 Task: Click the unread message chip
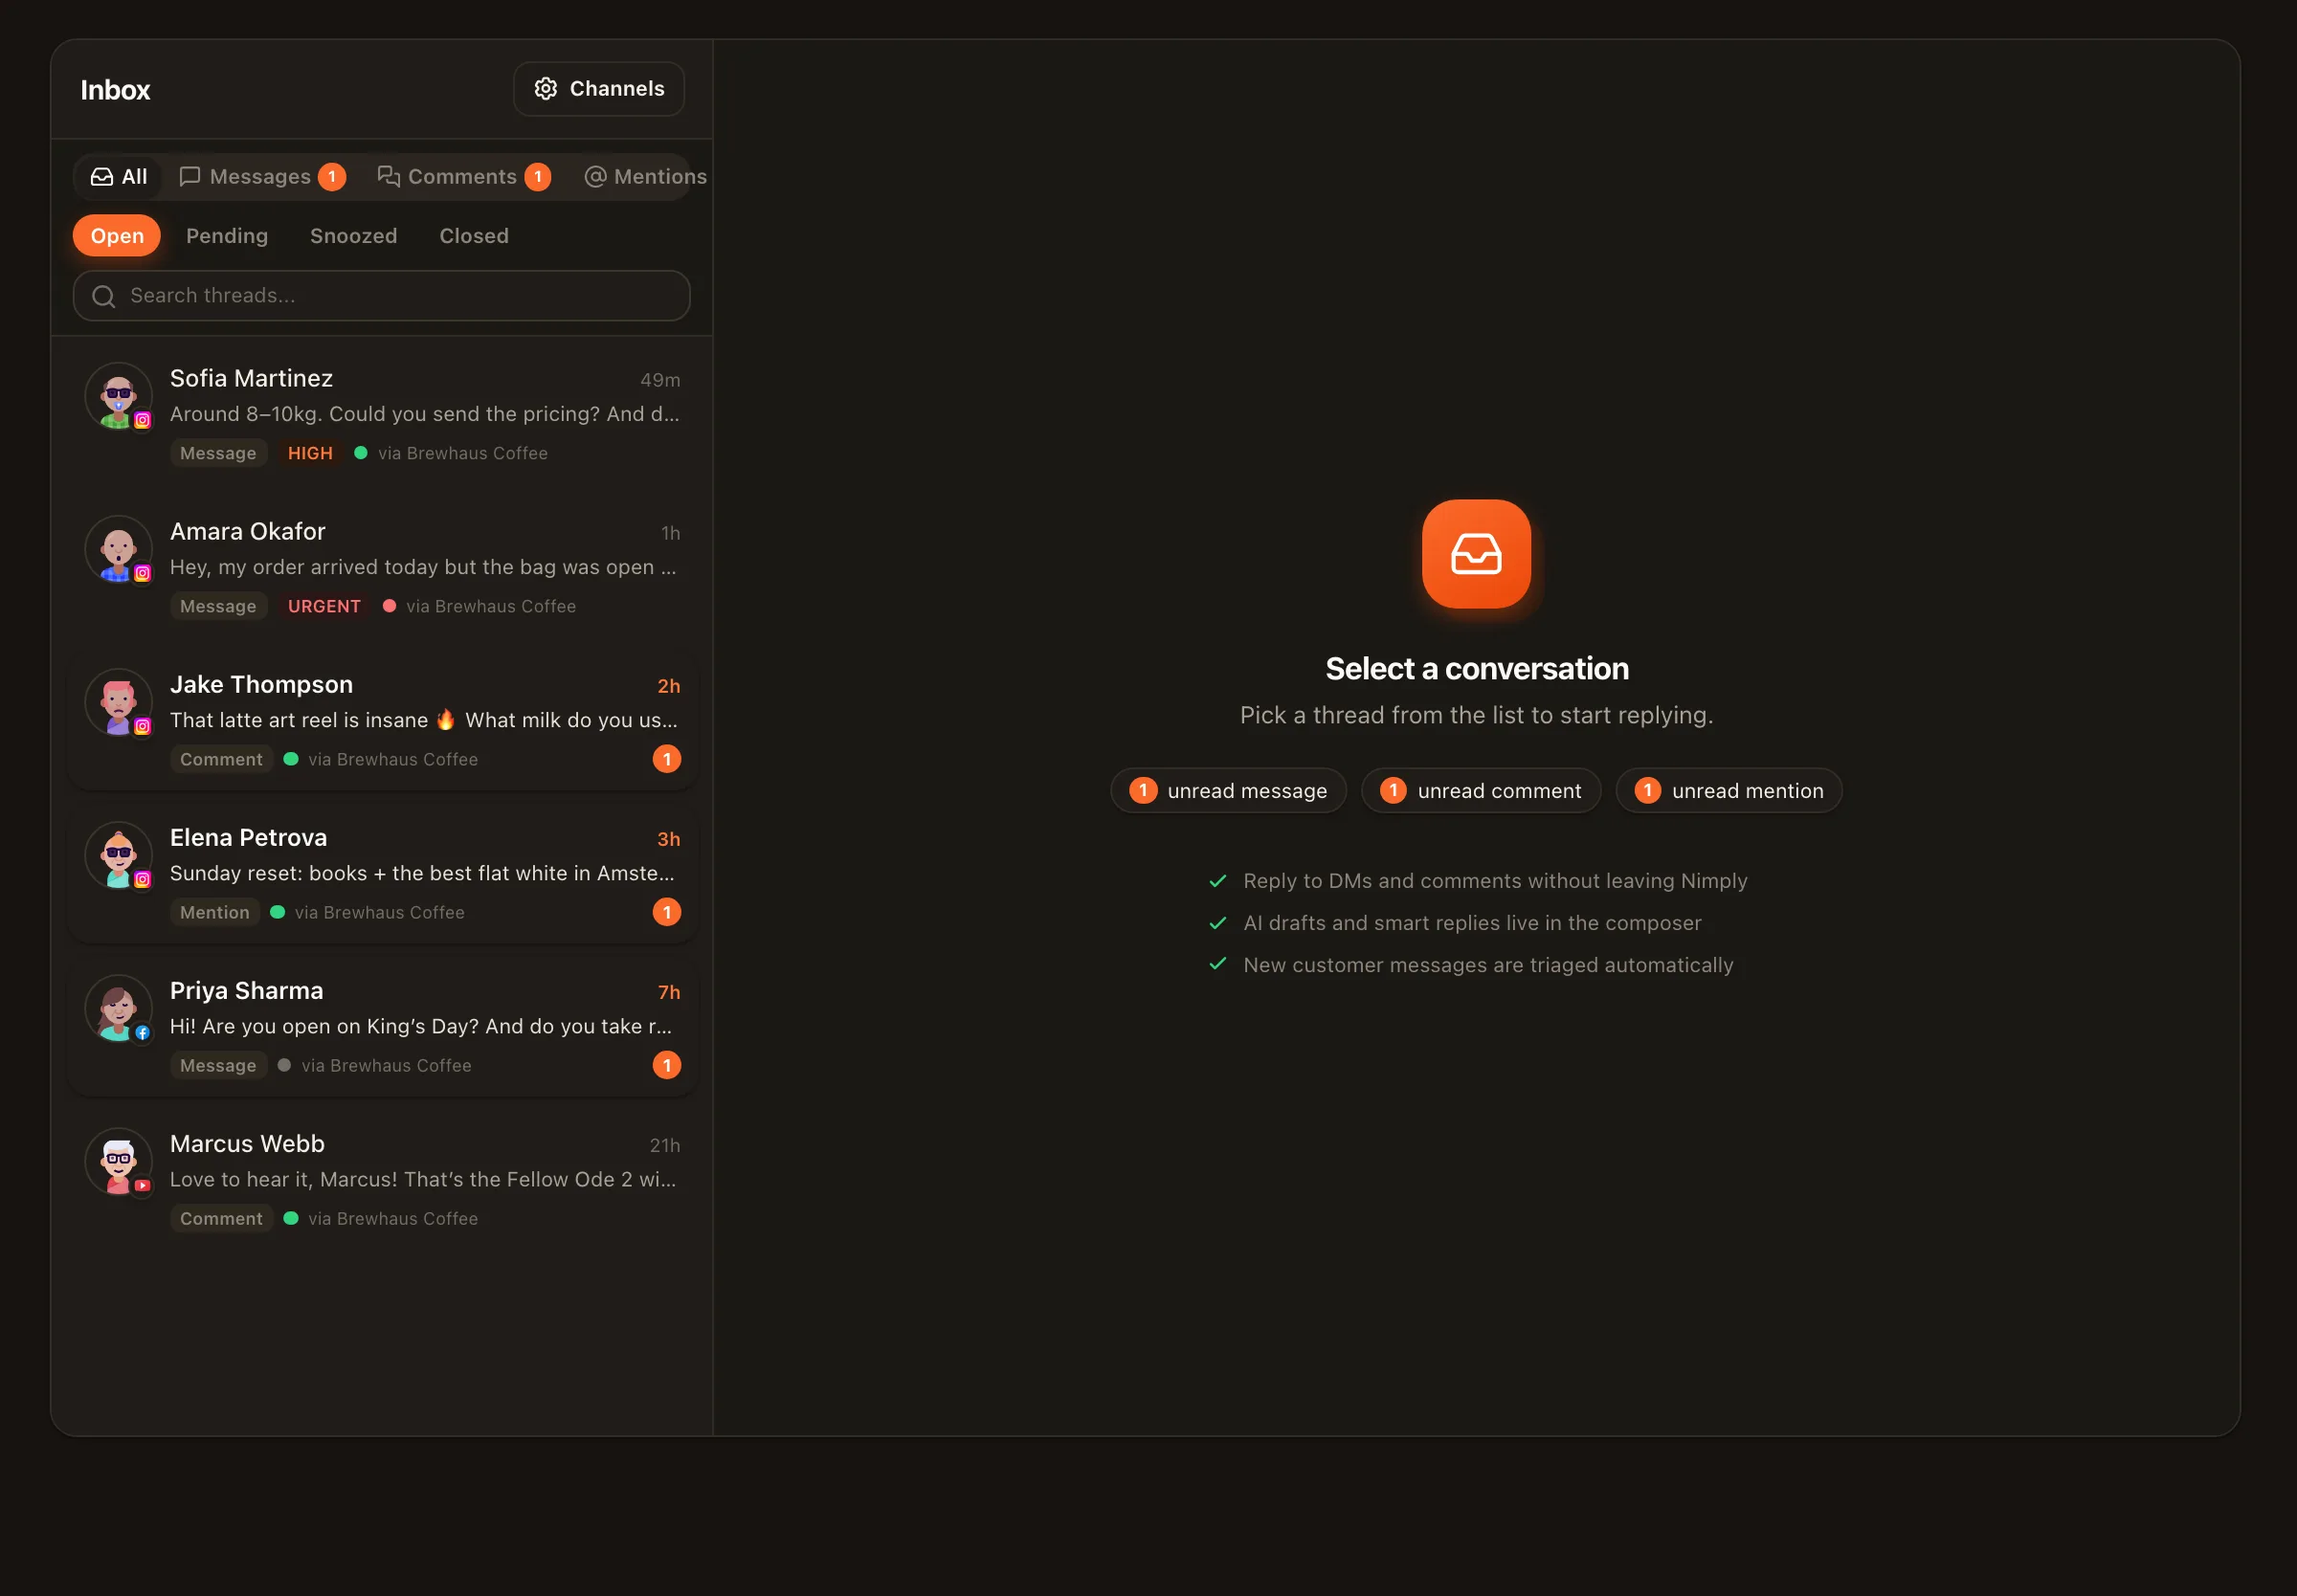[1228, 791]
